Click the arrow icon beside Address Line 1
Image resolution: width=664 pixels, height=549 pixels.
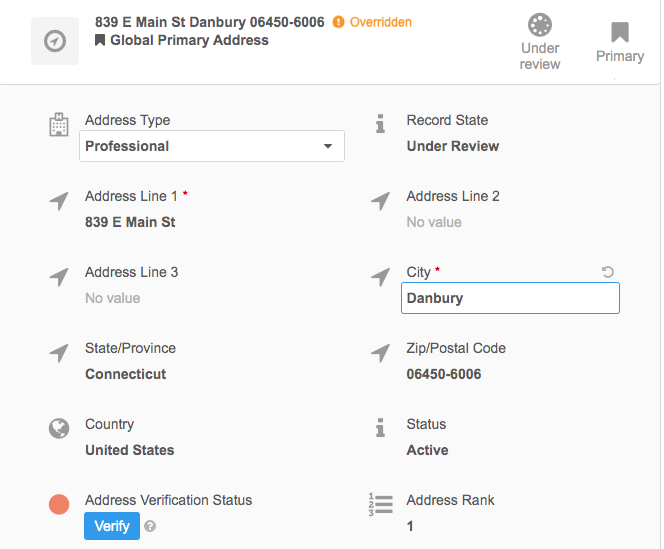59,201
